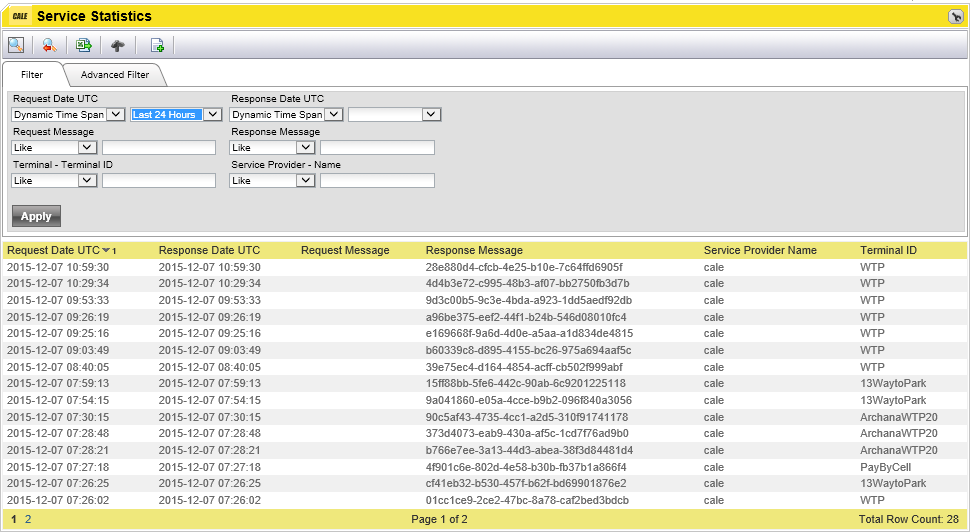Sort by Request Date UTC column header
Viewport: 970px width, 532px height.
click(54, 251)
